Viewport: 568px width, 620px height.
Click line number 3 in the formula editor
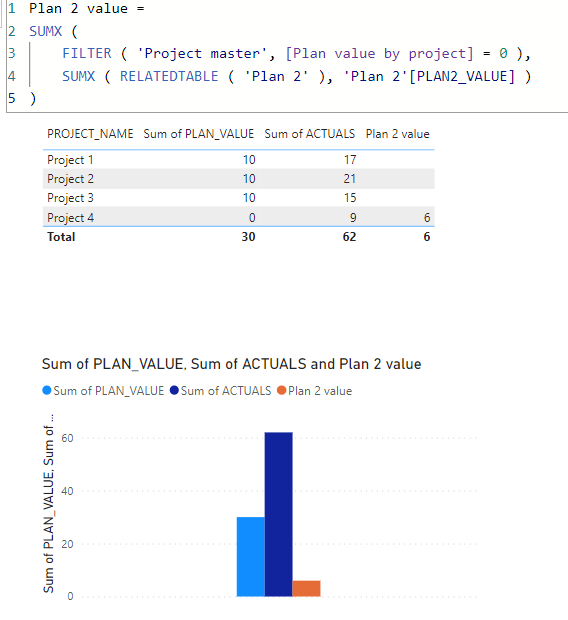click(x=12, y=53)
